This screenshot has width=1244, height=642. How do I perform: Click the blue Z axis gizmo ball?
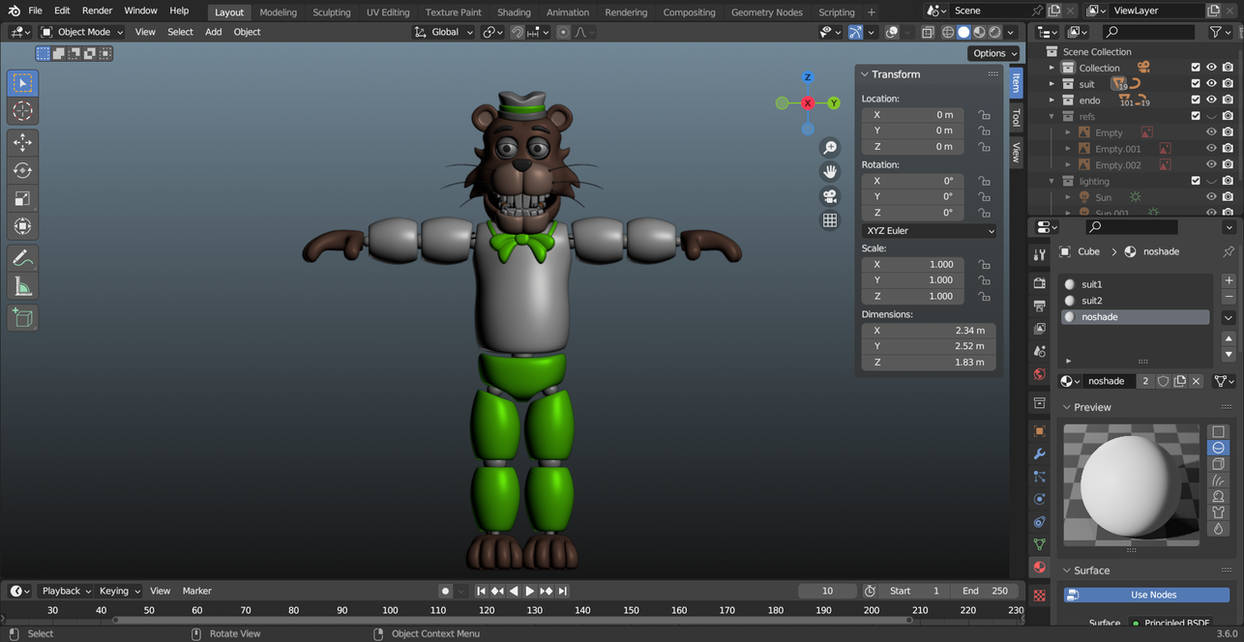coord(808,77)
